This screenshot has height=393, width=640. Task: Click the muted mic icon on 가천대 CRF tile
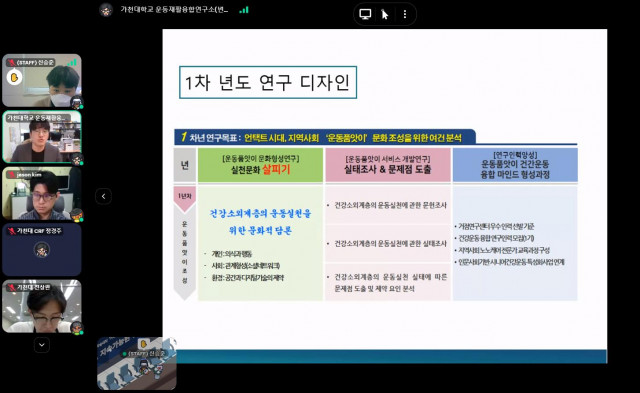[11, 231]
